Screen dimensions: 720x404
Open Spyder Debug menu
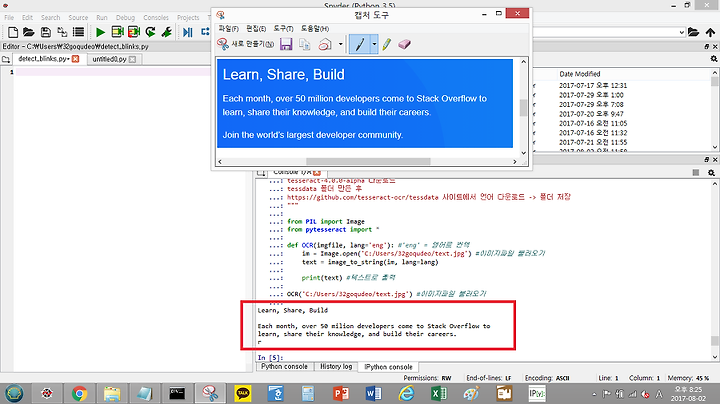125,17
